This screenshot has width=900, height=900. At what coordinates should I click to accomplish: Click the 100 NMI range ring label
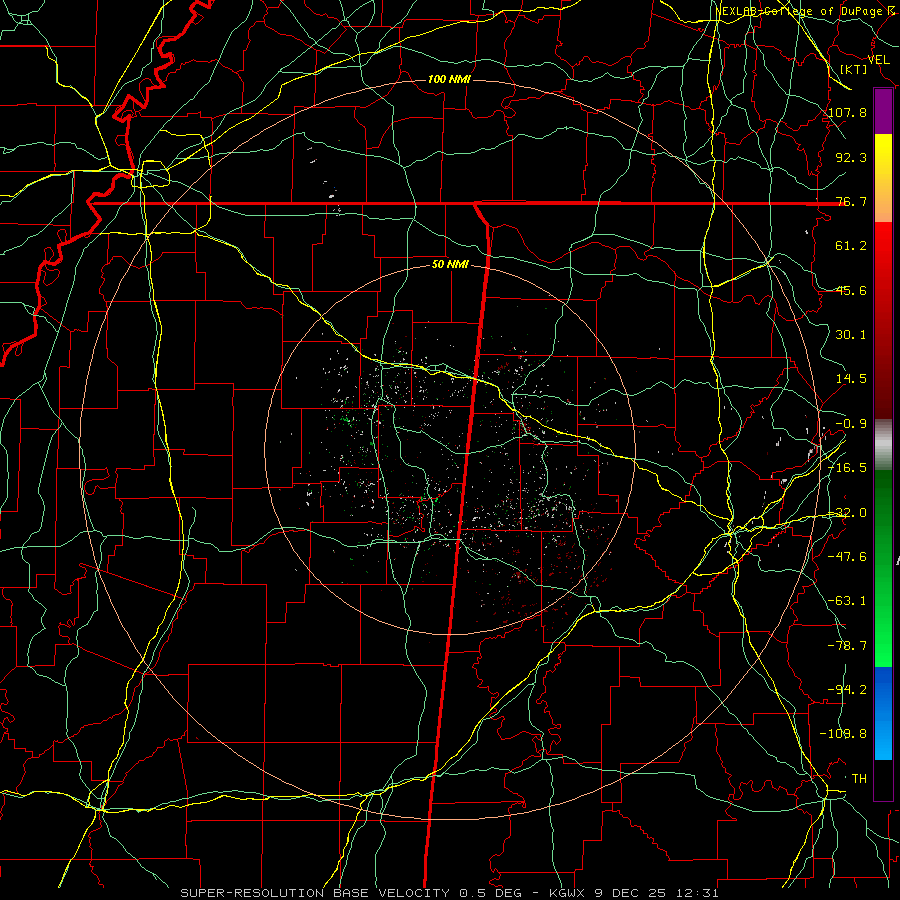tap(449, 79)
